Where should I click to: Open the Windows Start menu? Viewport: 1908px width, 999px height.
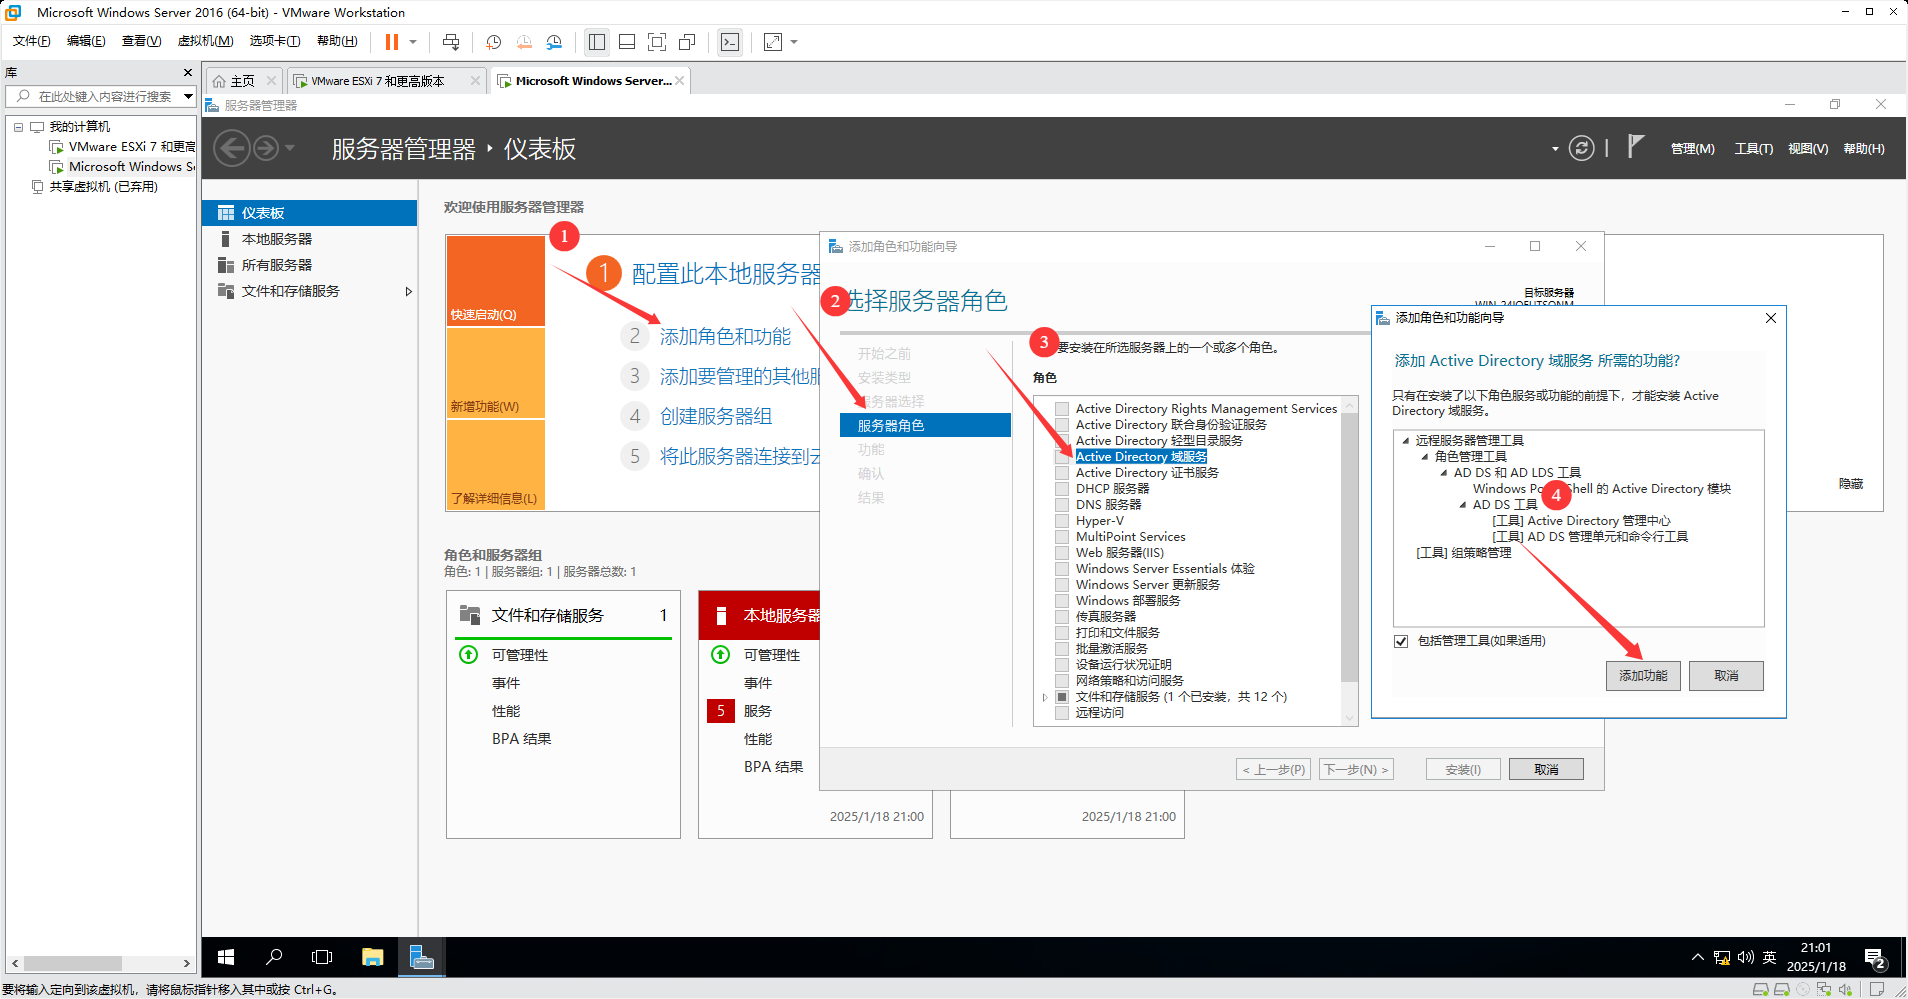coord(226,957)
